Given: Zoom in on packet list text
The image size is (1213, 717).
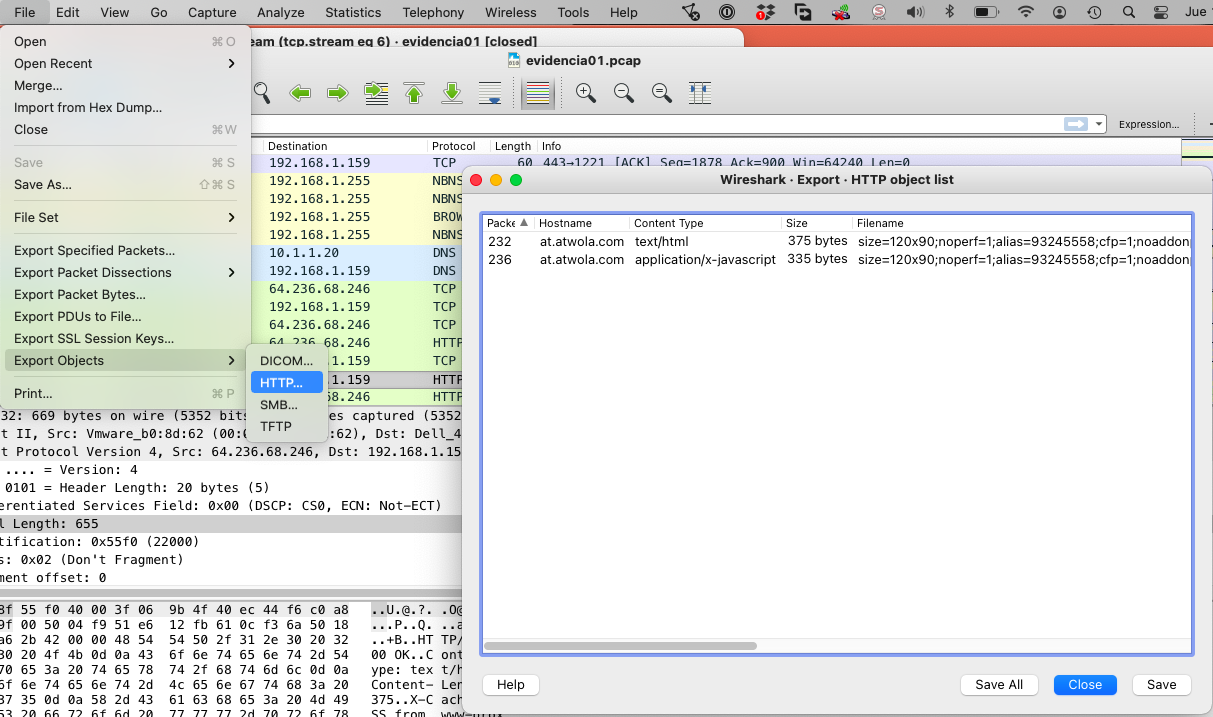Looking at the screenshot, I should pos(586,93).
